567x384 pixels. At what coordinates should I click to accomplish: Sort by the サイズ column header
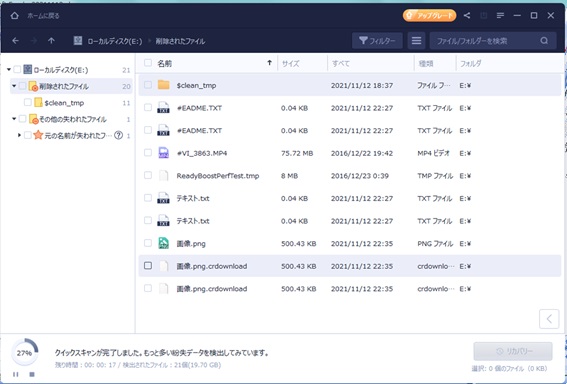290,64
